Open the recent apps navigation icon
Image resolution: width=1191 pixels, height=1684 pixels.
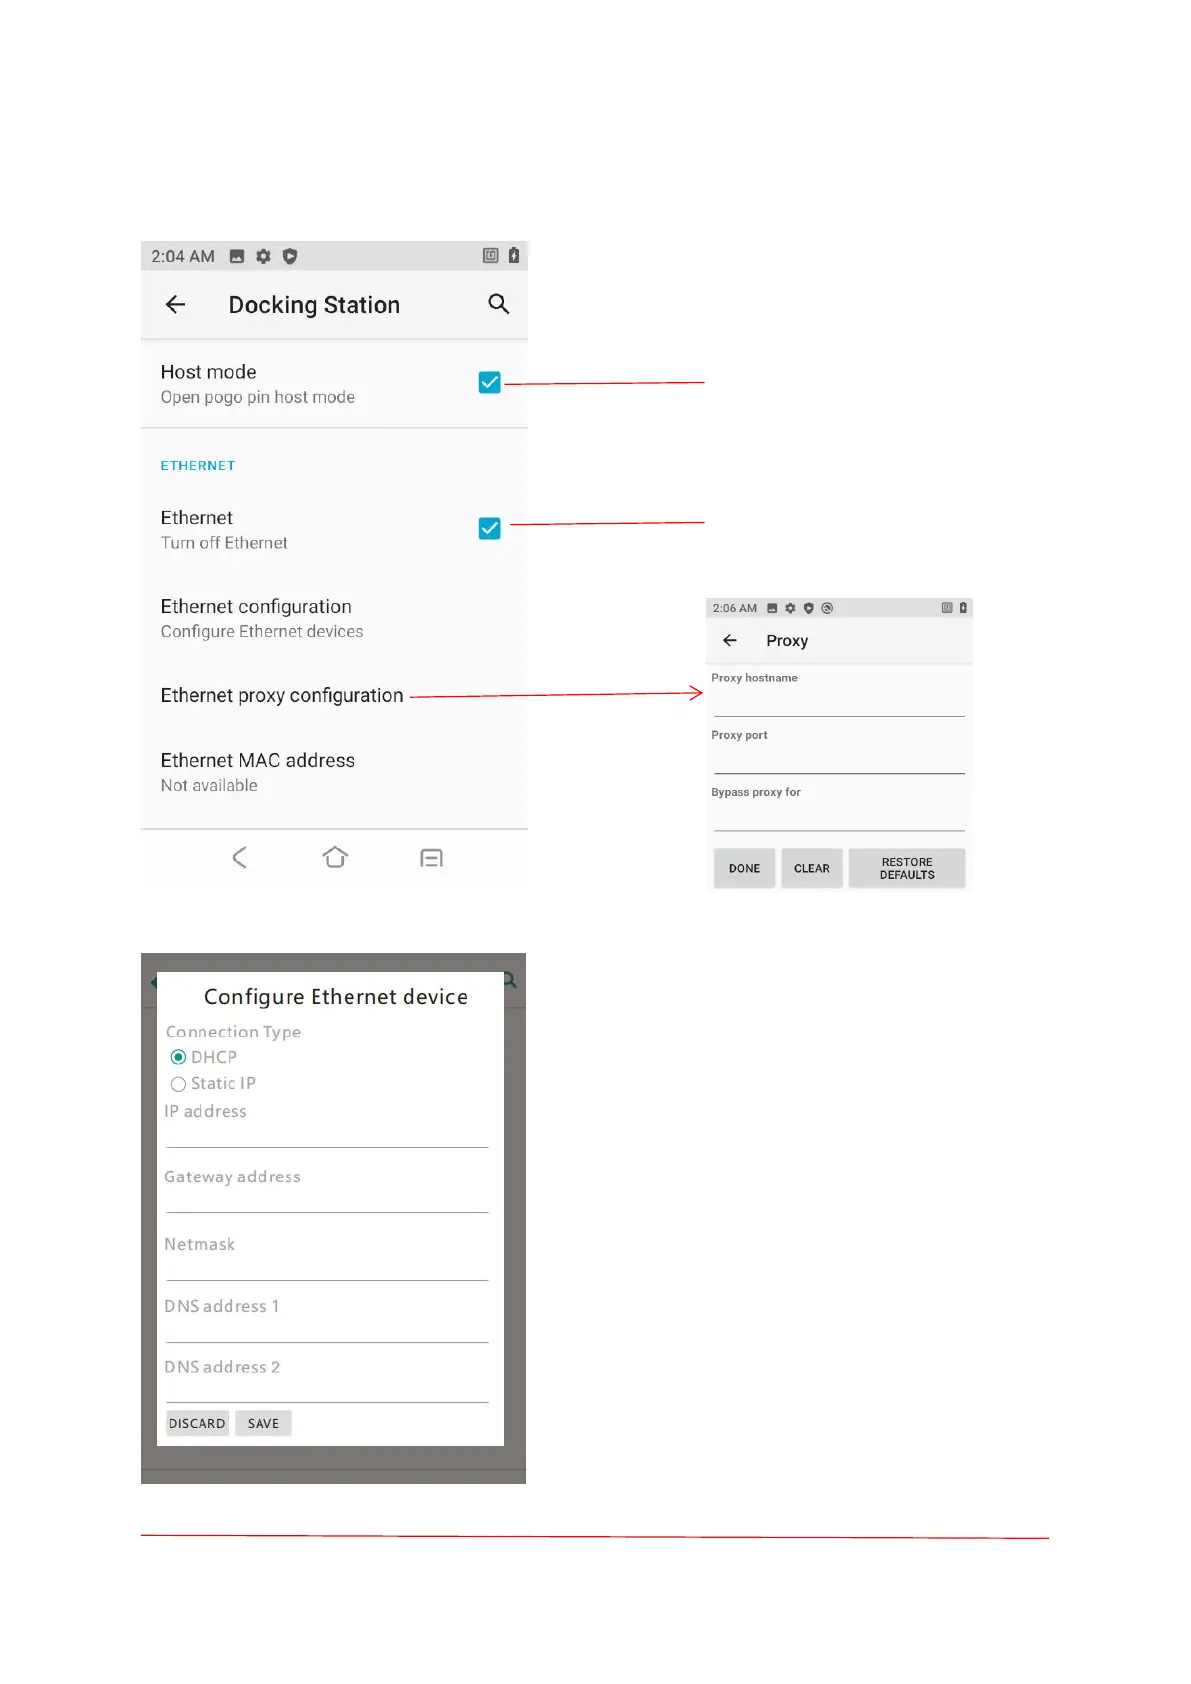[431, 858]
